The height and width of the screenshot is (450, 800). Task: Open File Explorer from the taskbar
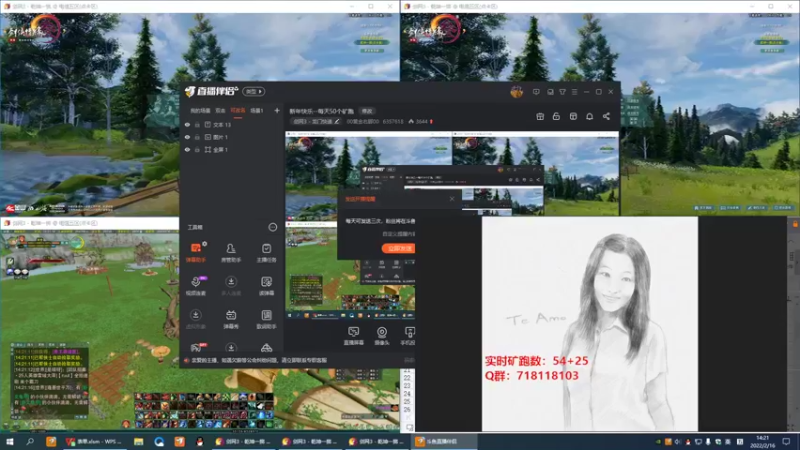138,441
